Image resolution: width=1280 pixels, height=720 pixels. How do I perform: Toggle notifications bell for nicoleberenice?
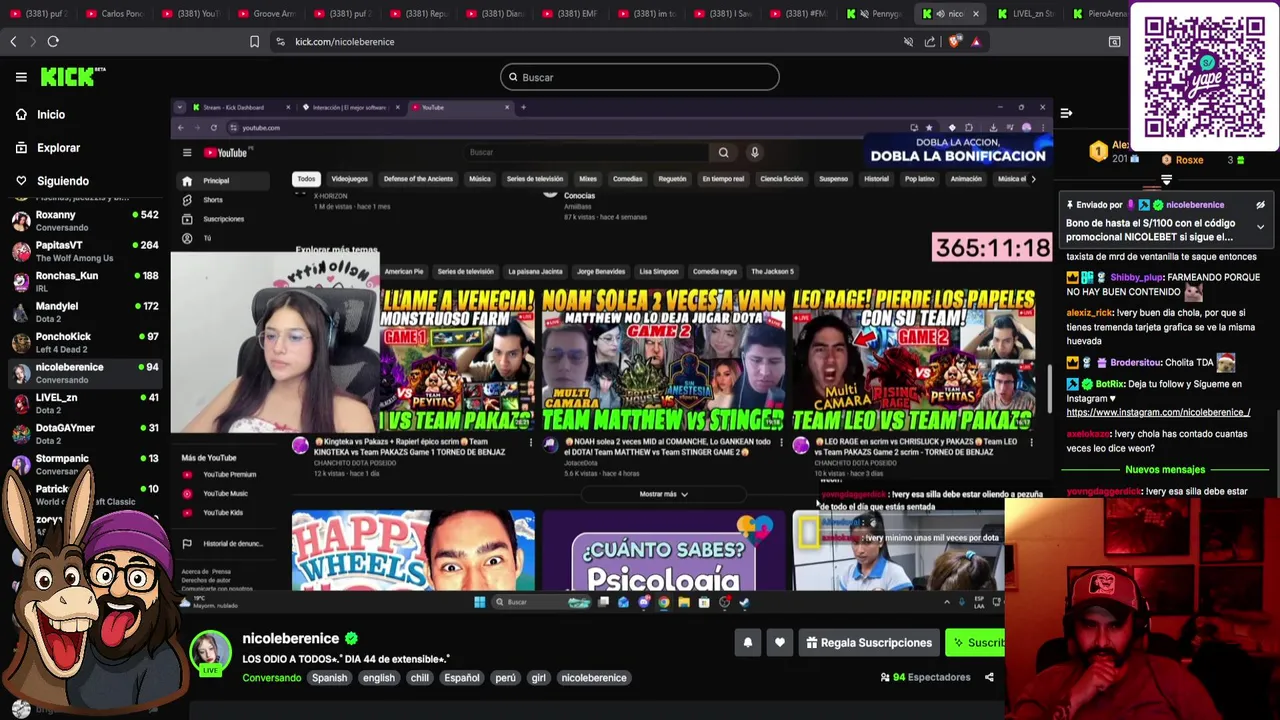(747, 643)
